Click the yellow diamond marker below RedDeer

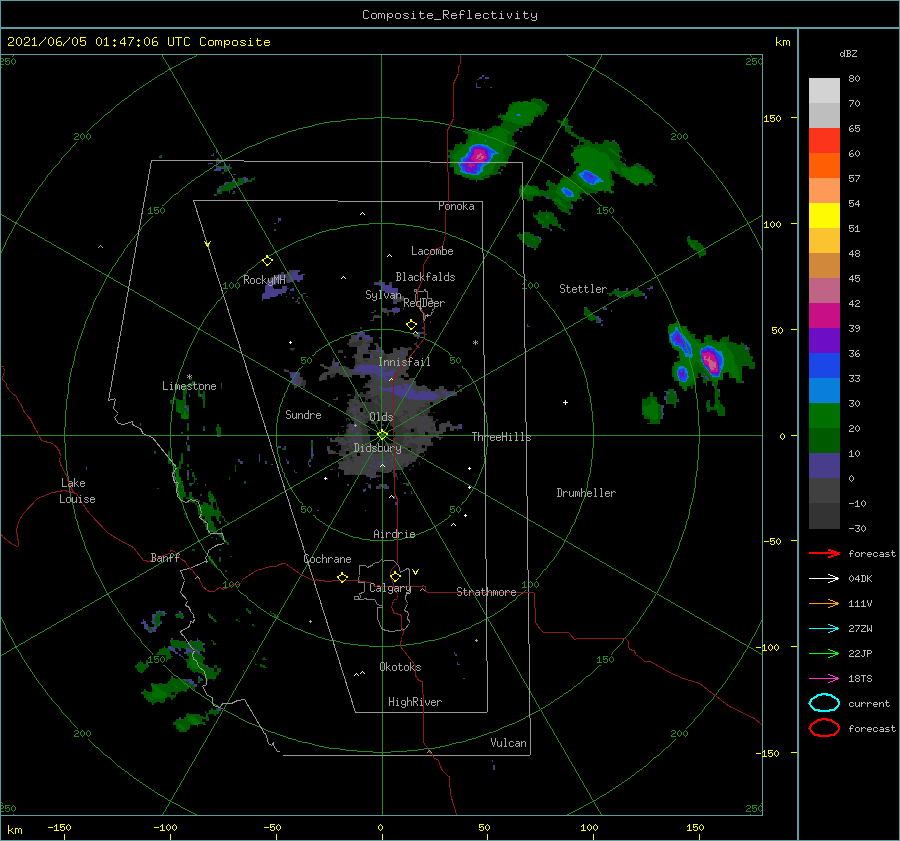tap(412, 325)
